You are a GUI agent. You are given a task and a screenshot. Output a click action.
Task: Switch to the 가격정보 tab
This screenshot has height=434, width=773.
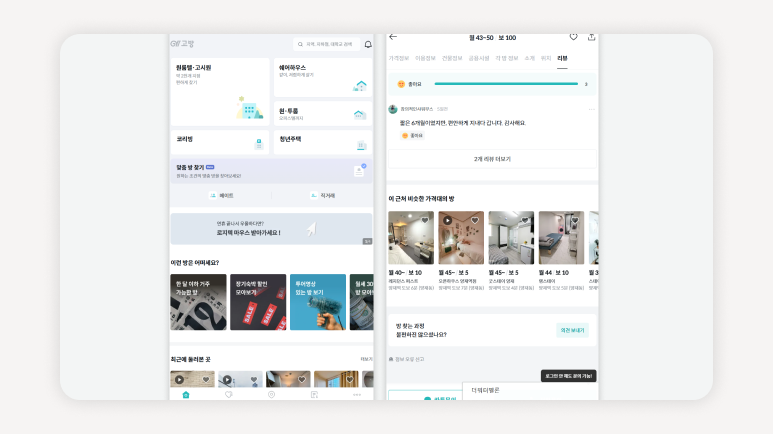(x=399, y=58)
